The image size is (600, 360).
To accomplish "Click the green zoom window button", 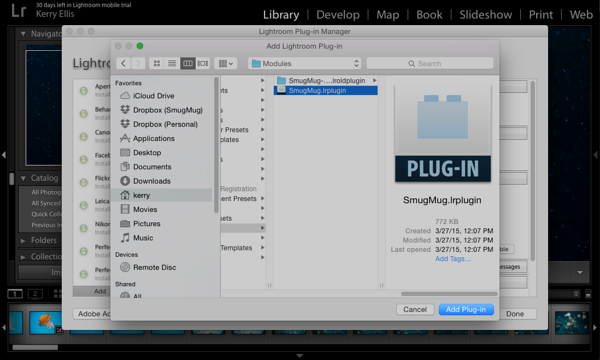I will tap(140, 46).
